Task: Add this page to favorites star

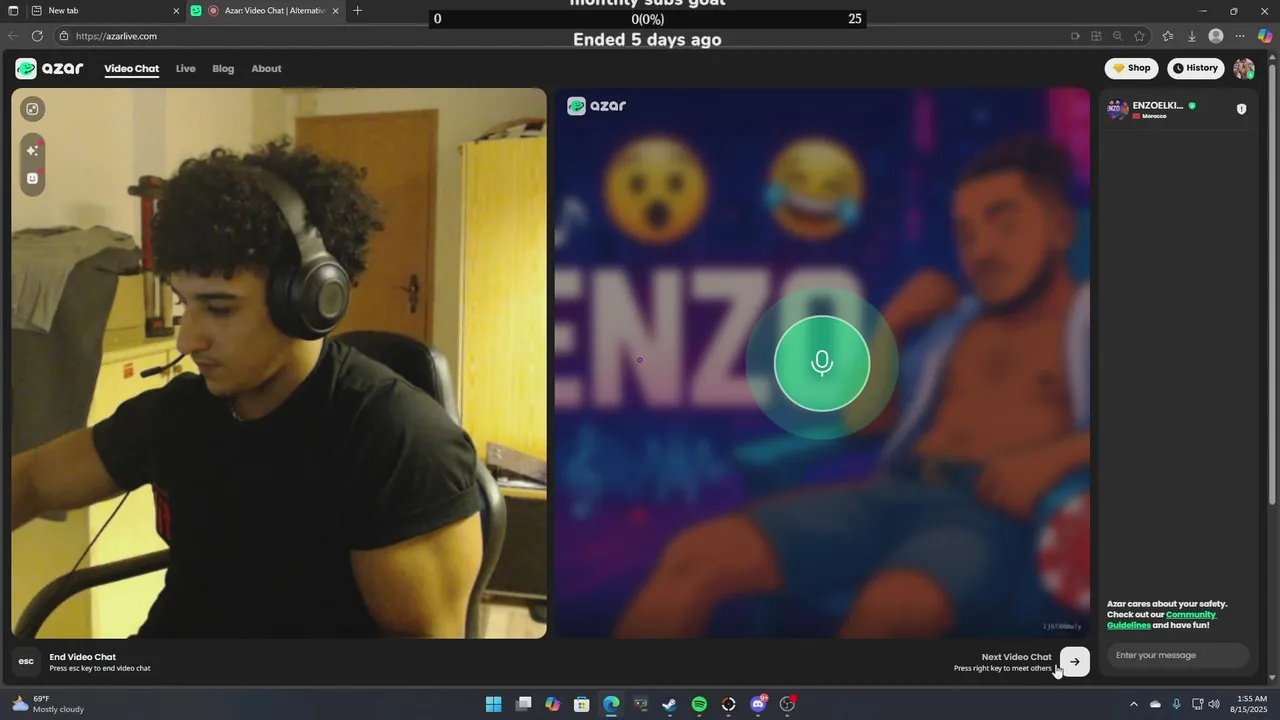Action: tap(1139, 36)
